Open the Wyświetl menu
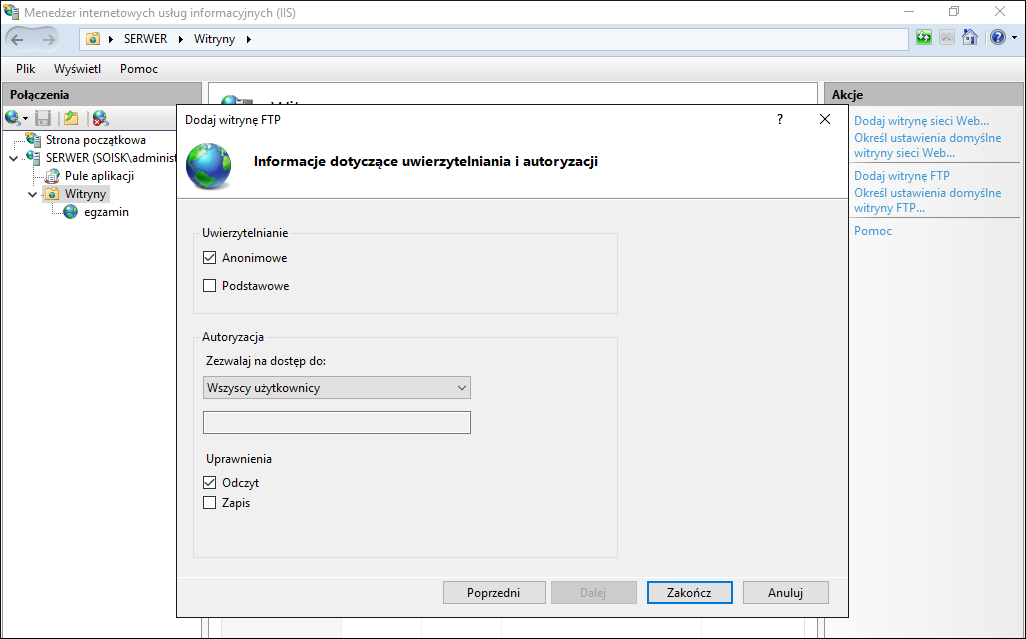Image resolution: width=1026 pixels, height=639 pixels. (x=77, y=69)
